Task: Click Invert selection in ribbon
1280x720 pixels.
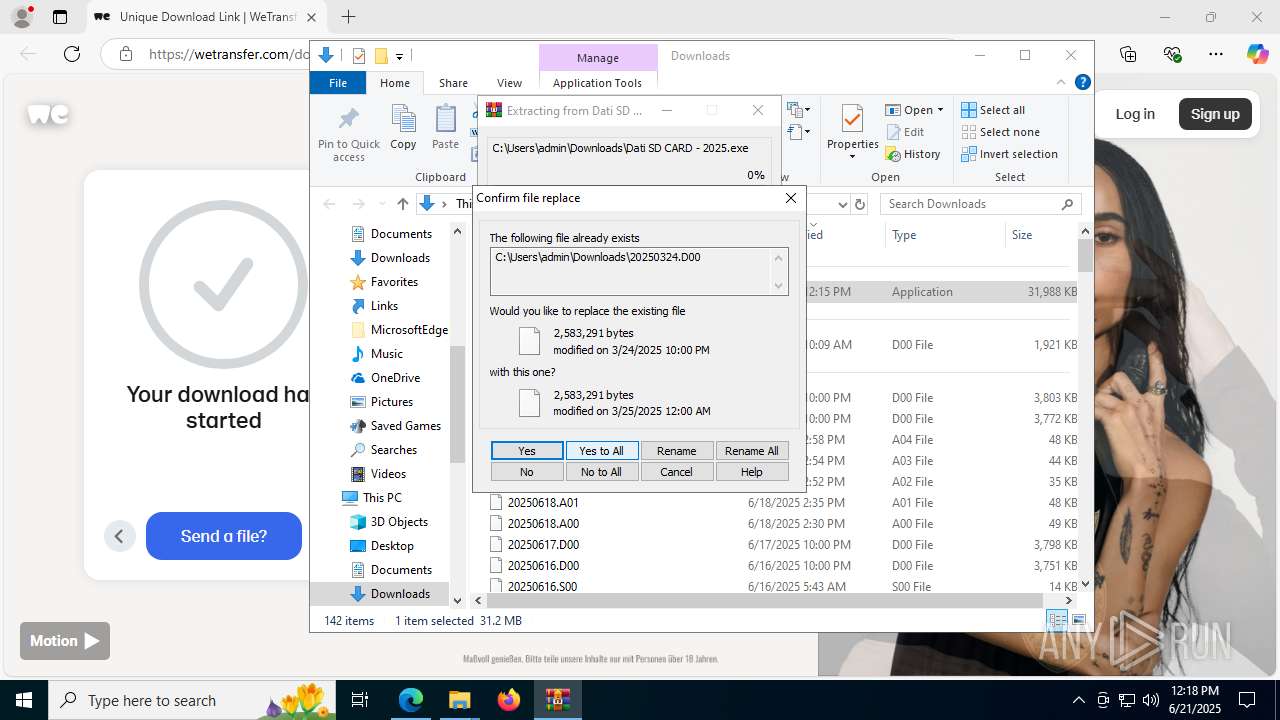Action: 1009,154
